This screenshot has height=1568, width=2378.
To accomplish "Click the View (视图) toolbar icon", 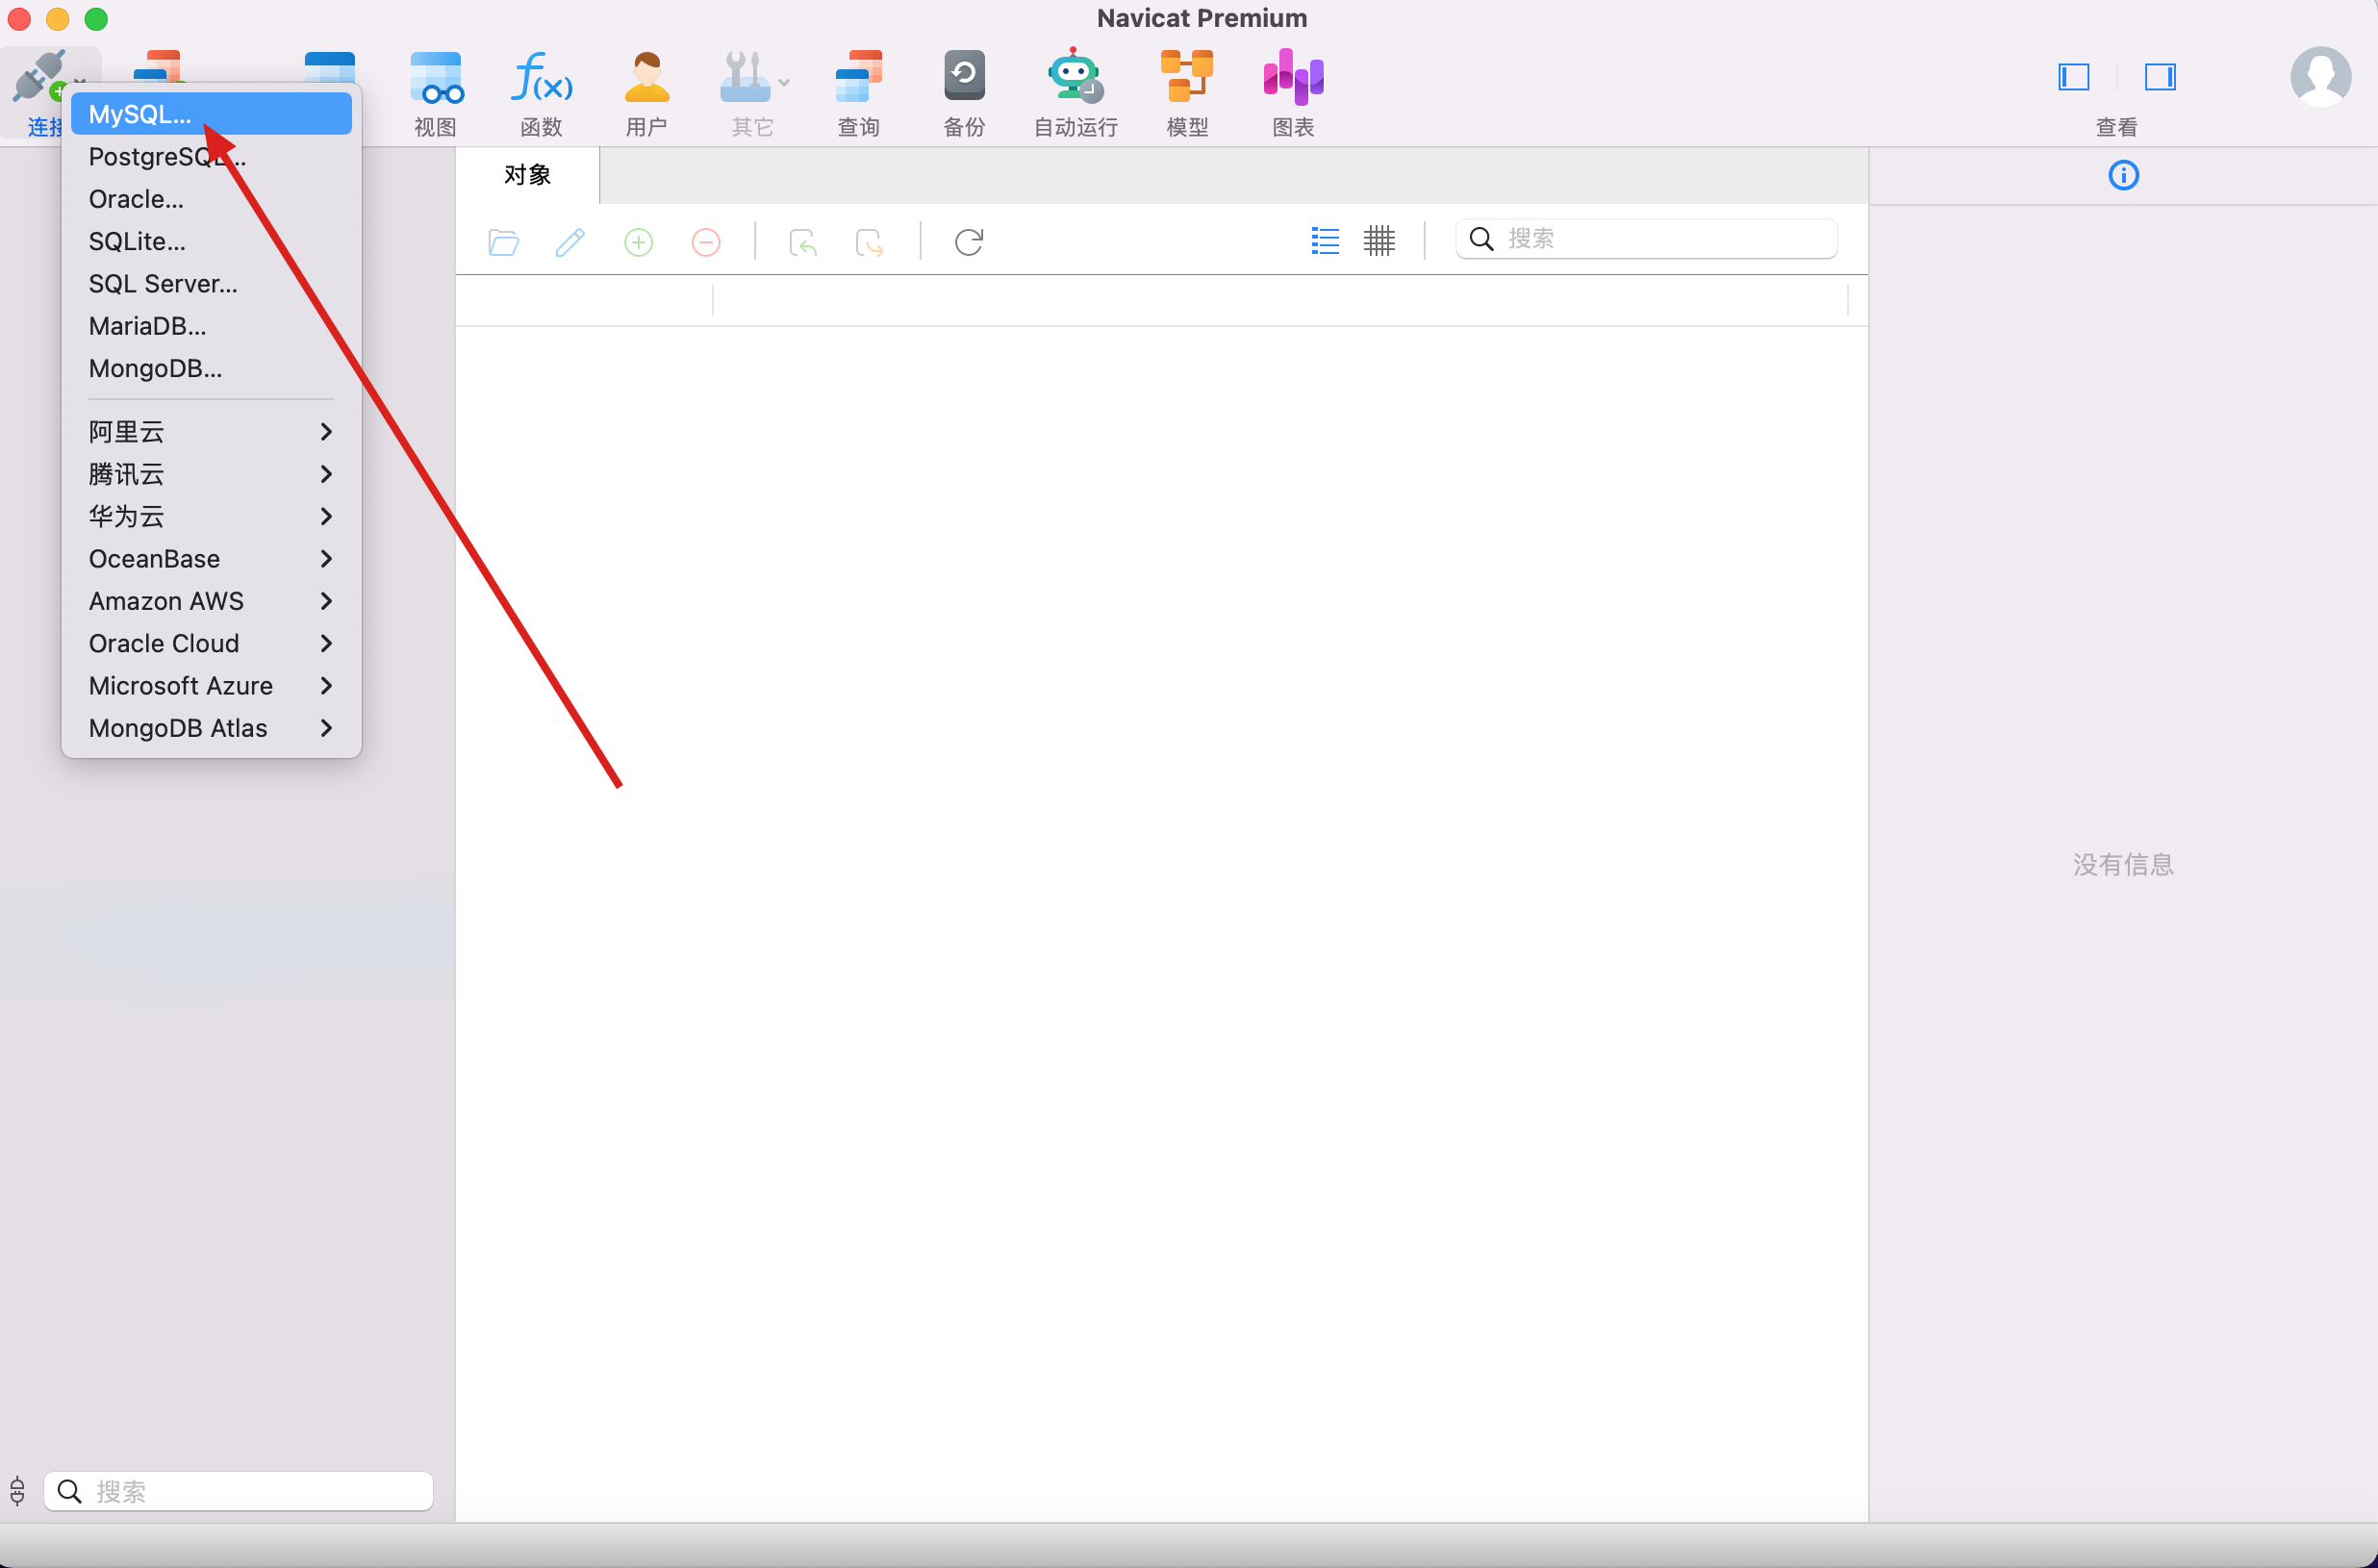I will click(436, 77).
